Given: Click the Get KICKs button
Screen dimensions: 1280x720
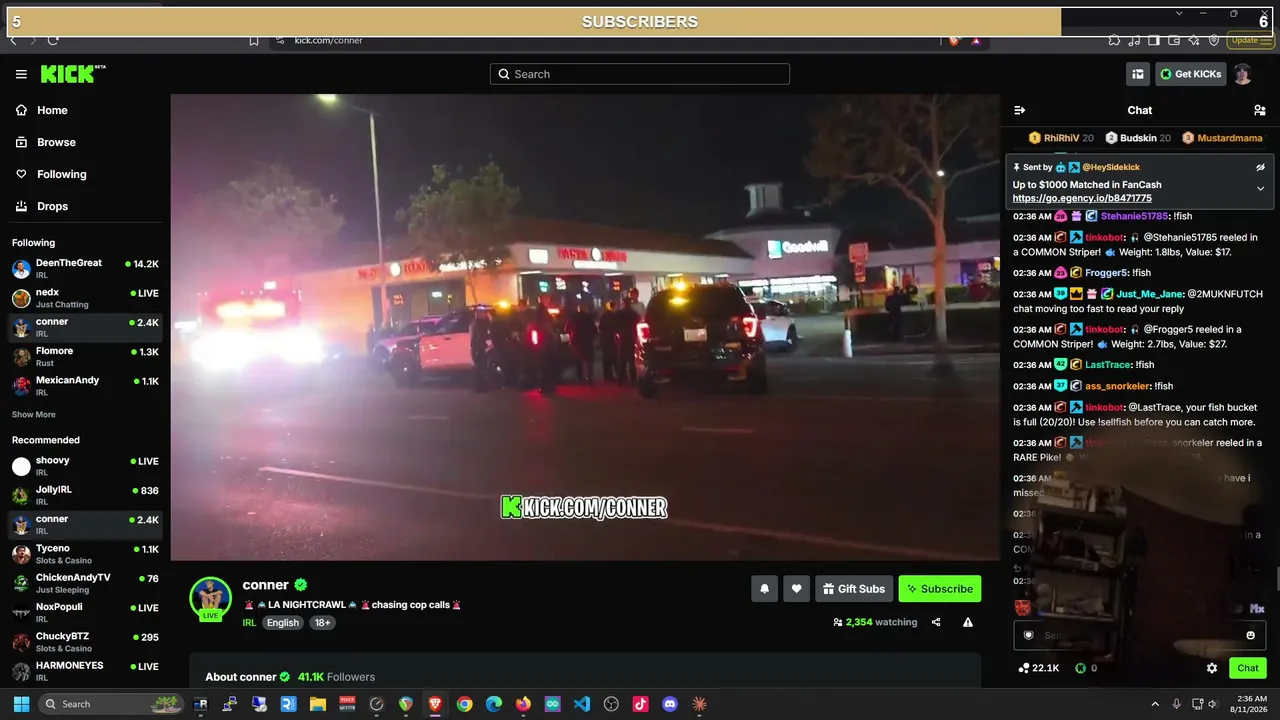Looking at the screenshot, I should [x=1190, y=74].
